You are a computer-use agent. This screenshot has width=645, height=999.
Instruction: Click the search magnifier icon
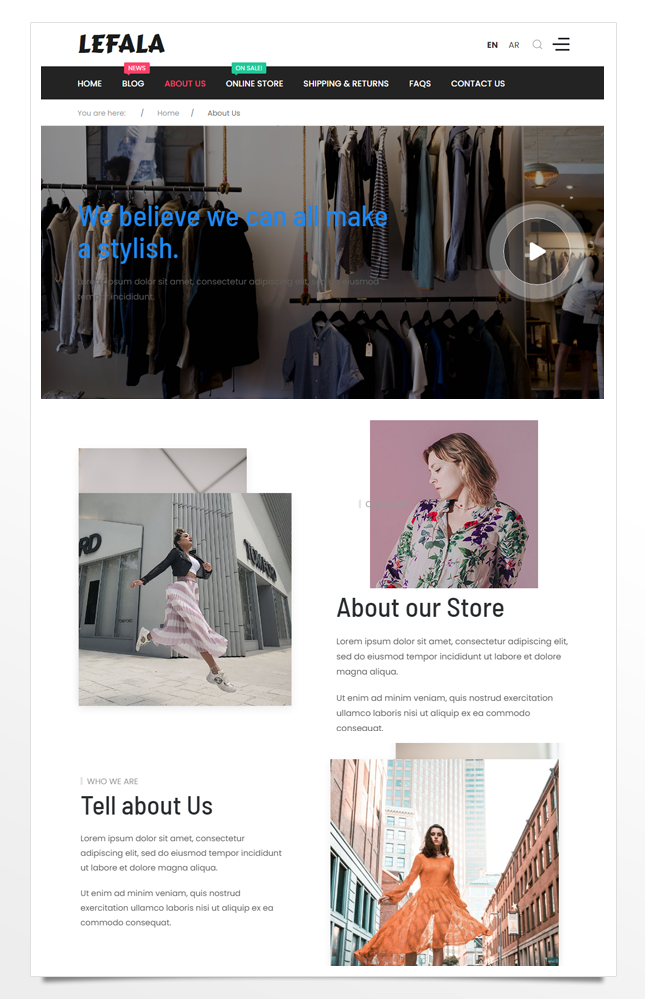coord(537,45)
